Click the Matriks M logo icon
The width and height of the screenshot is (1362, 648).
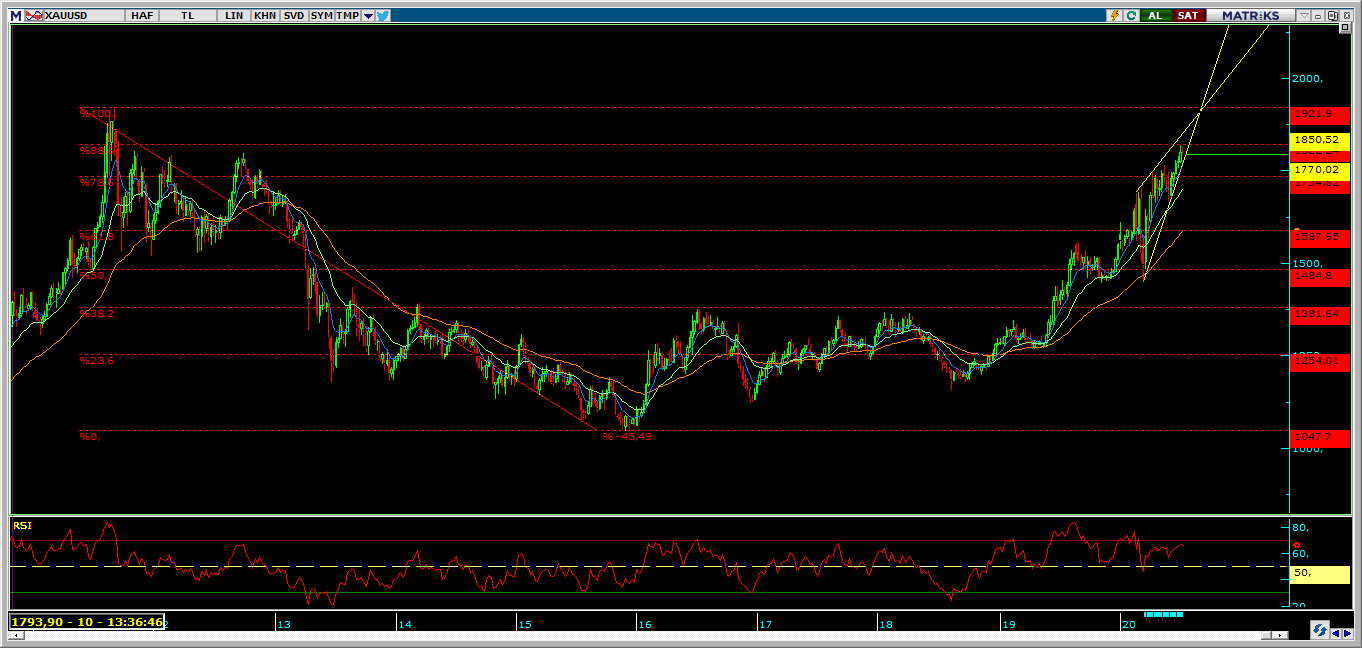(x=16, y=15)
